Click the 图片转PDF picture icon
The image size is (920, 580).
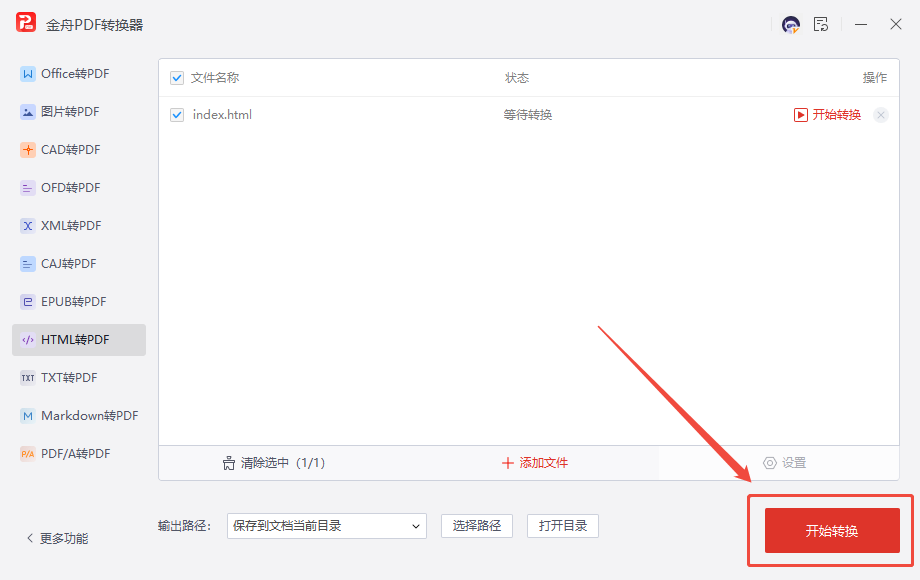[x=28, y=112]
